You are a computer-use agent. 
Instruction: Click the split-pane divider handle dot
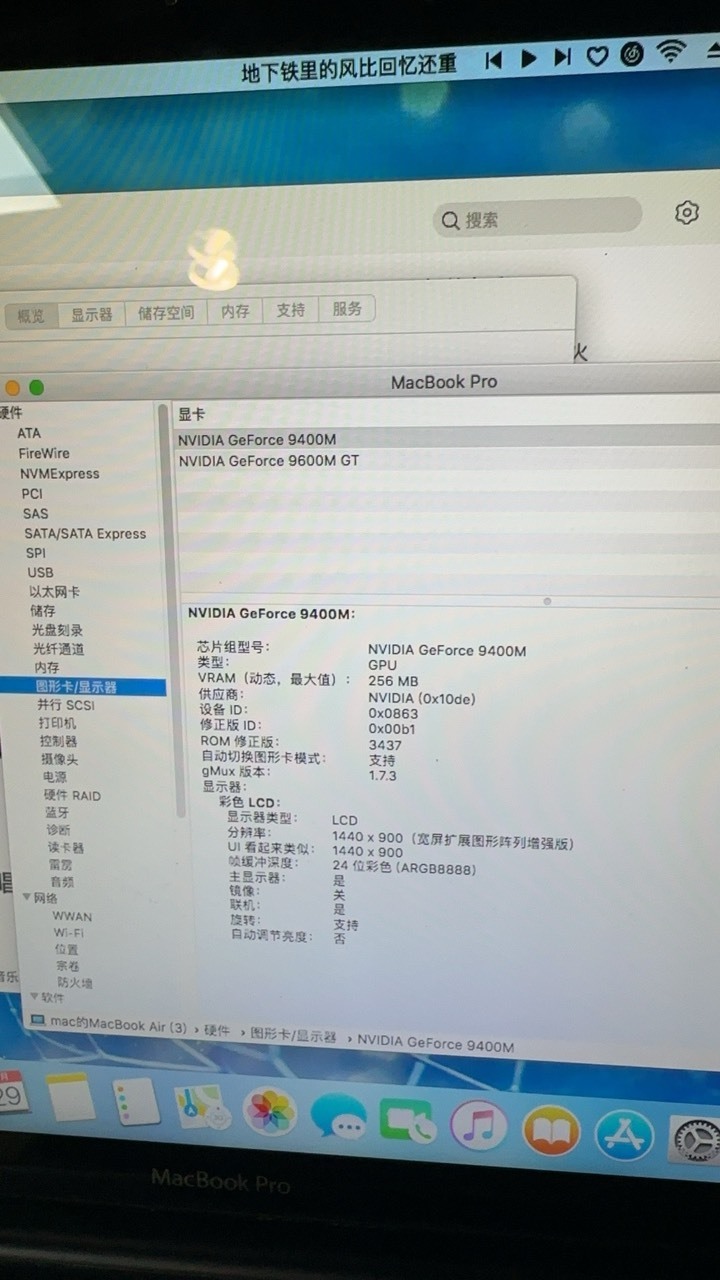tap(547, 601)
